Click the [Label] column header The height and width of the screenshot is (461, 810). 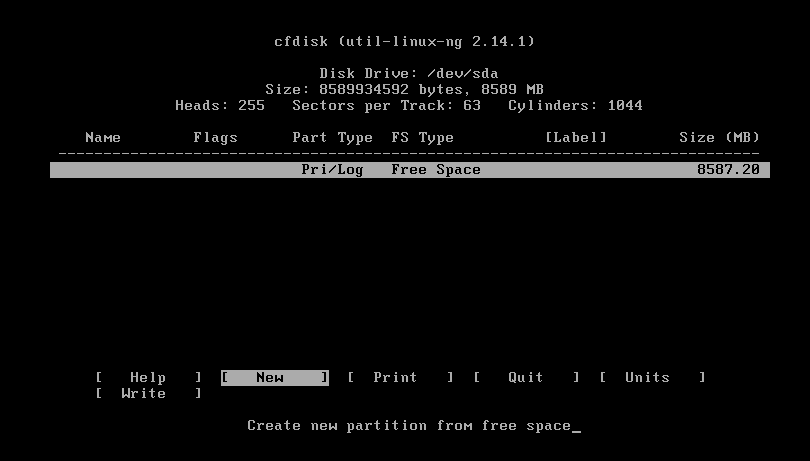(x=576, y=137)
